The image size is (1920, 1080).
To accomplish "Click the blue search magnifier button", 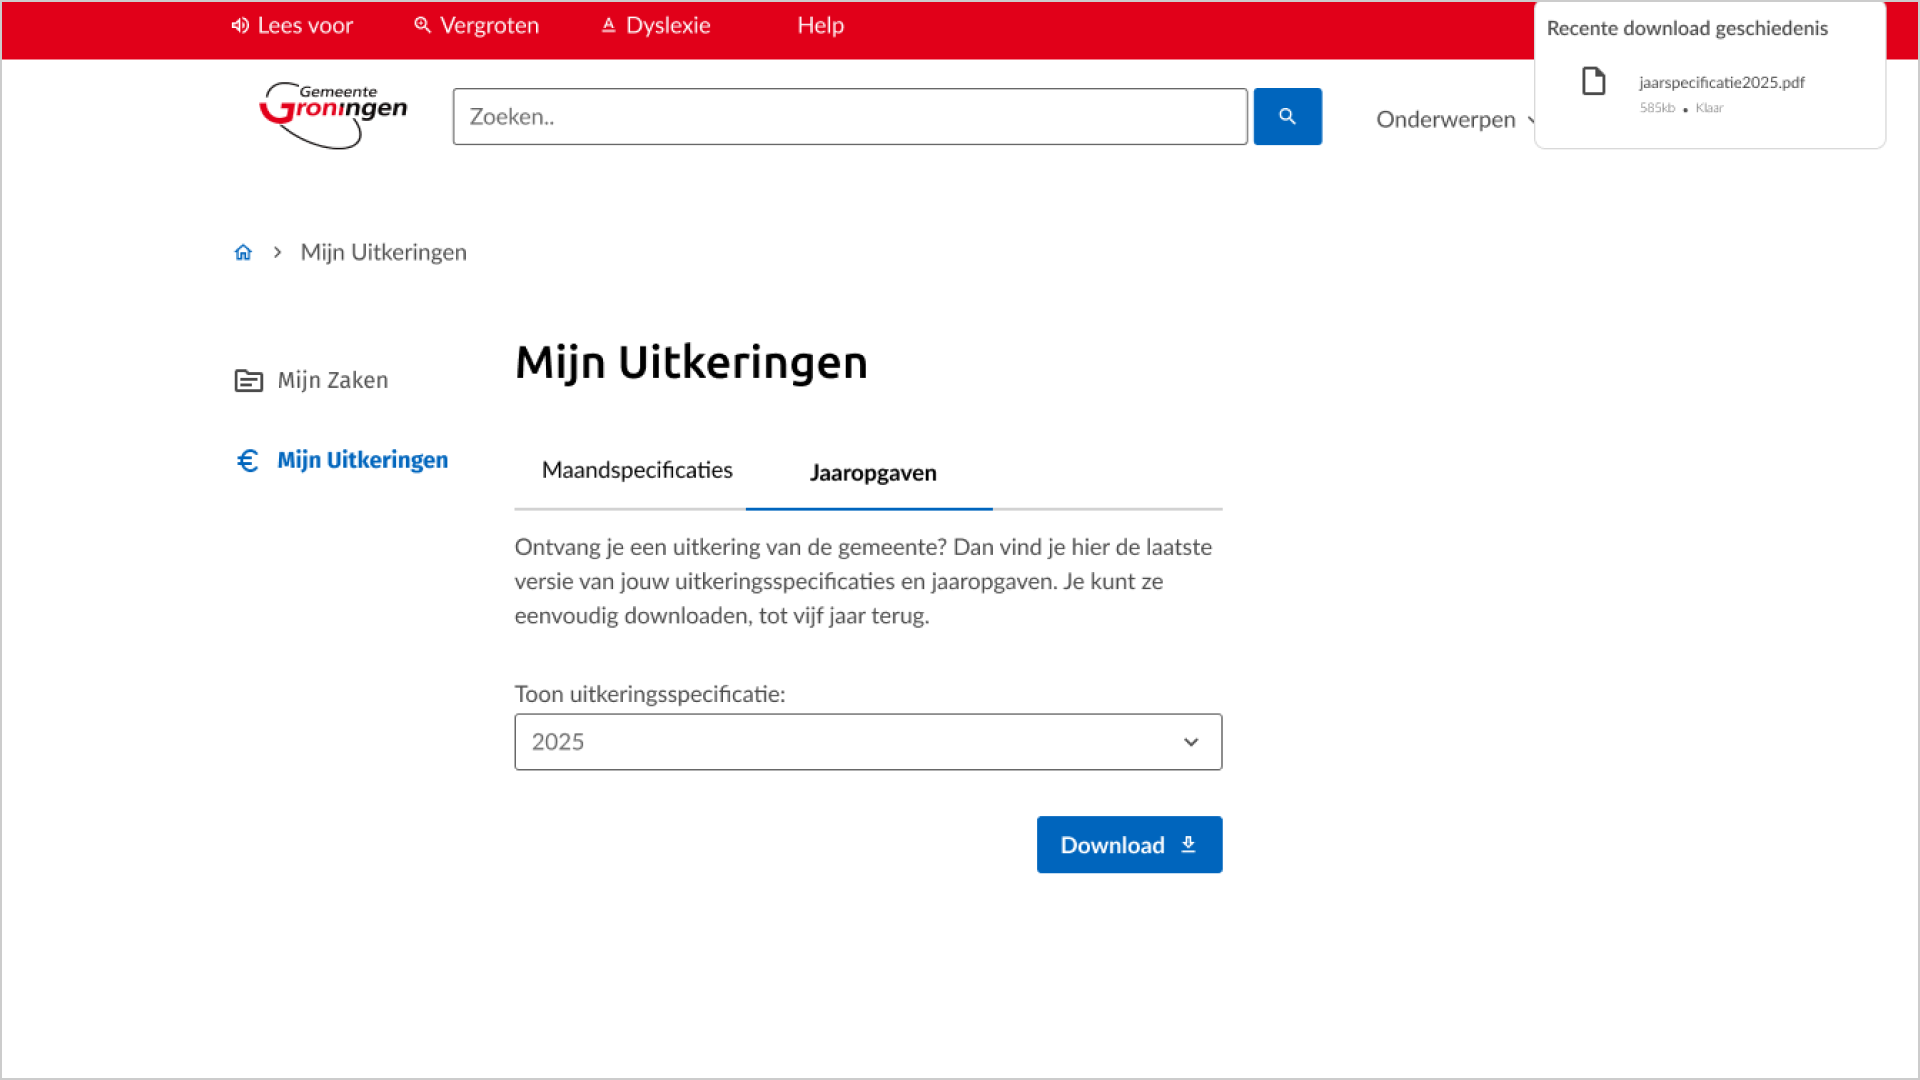I will coord(1287,116).
